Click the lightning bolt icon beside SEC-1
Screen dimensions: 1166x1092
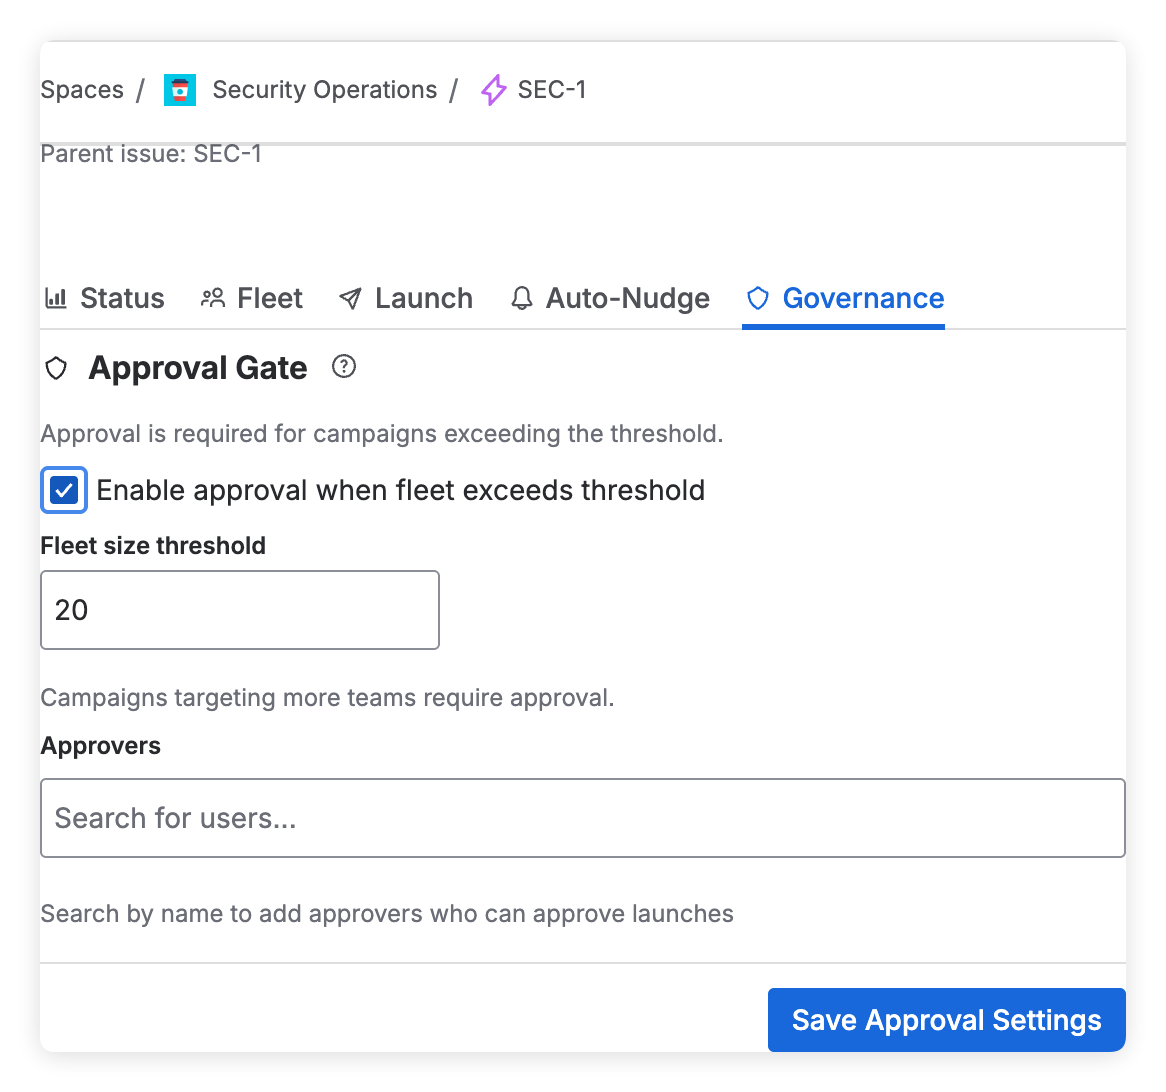(492, 90)
